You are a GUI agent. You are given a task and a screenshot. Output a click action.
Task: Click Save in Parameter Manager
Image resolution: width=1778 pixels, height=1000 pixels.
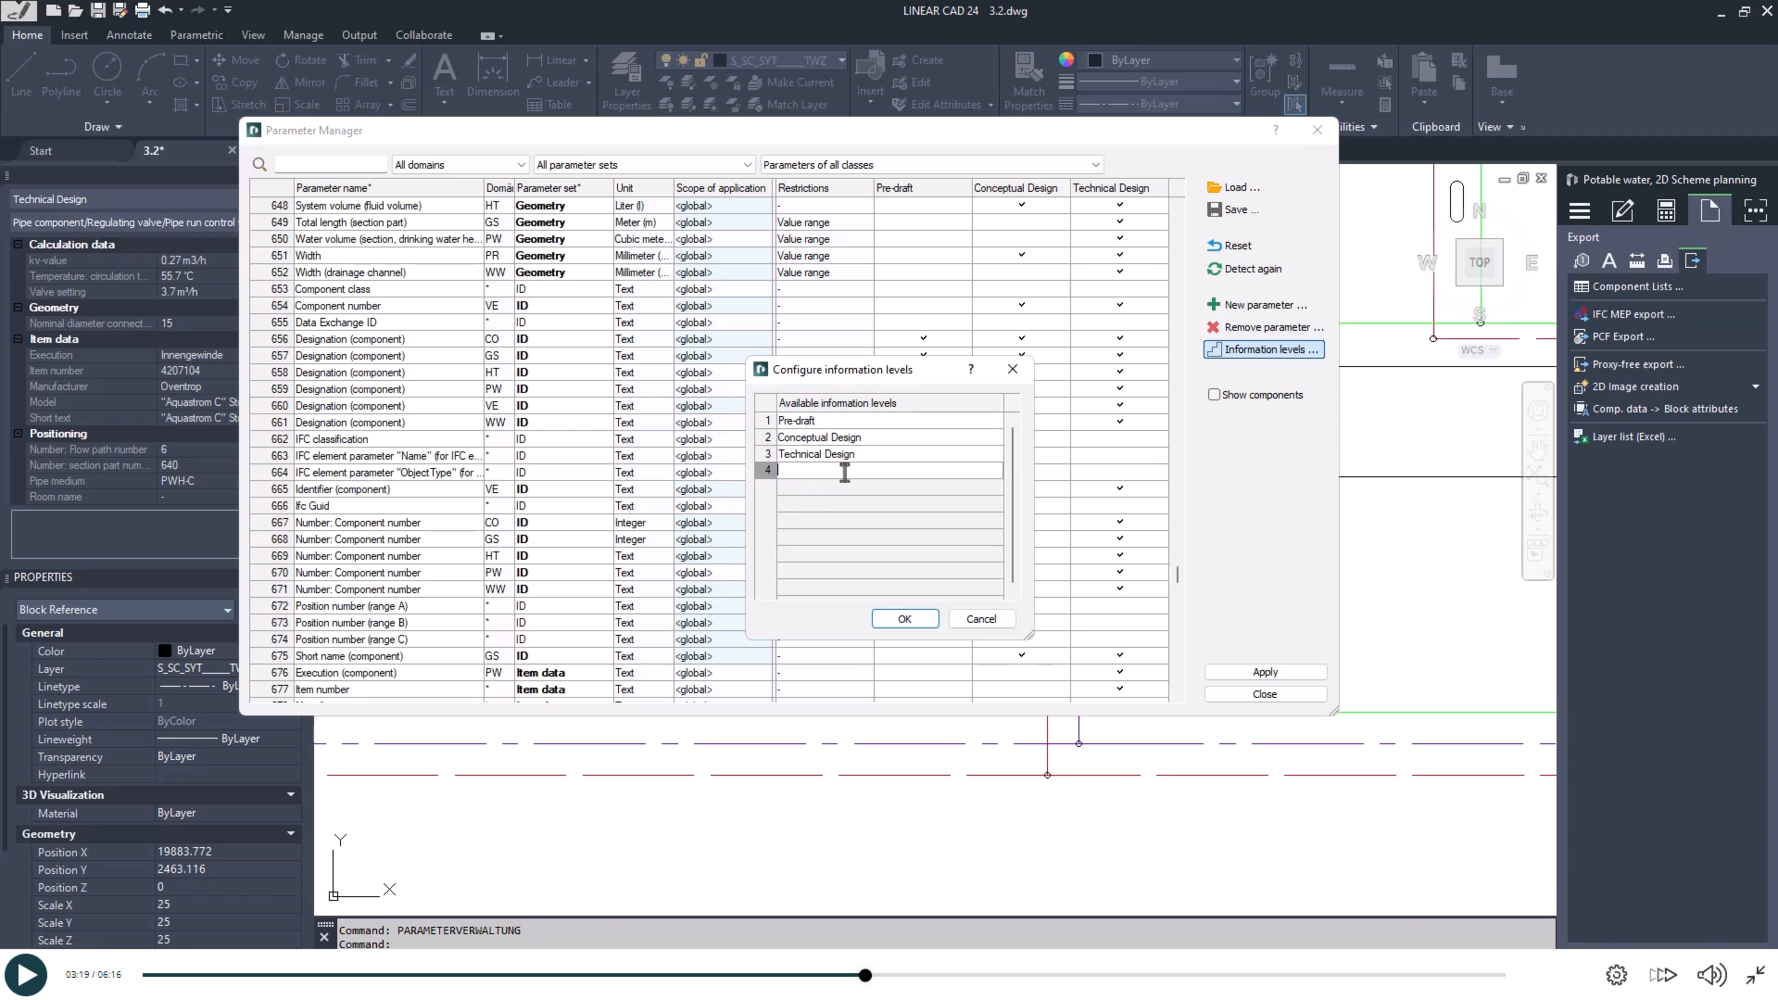pyautogui.click(x=1232, y=210)
